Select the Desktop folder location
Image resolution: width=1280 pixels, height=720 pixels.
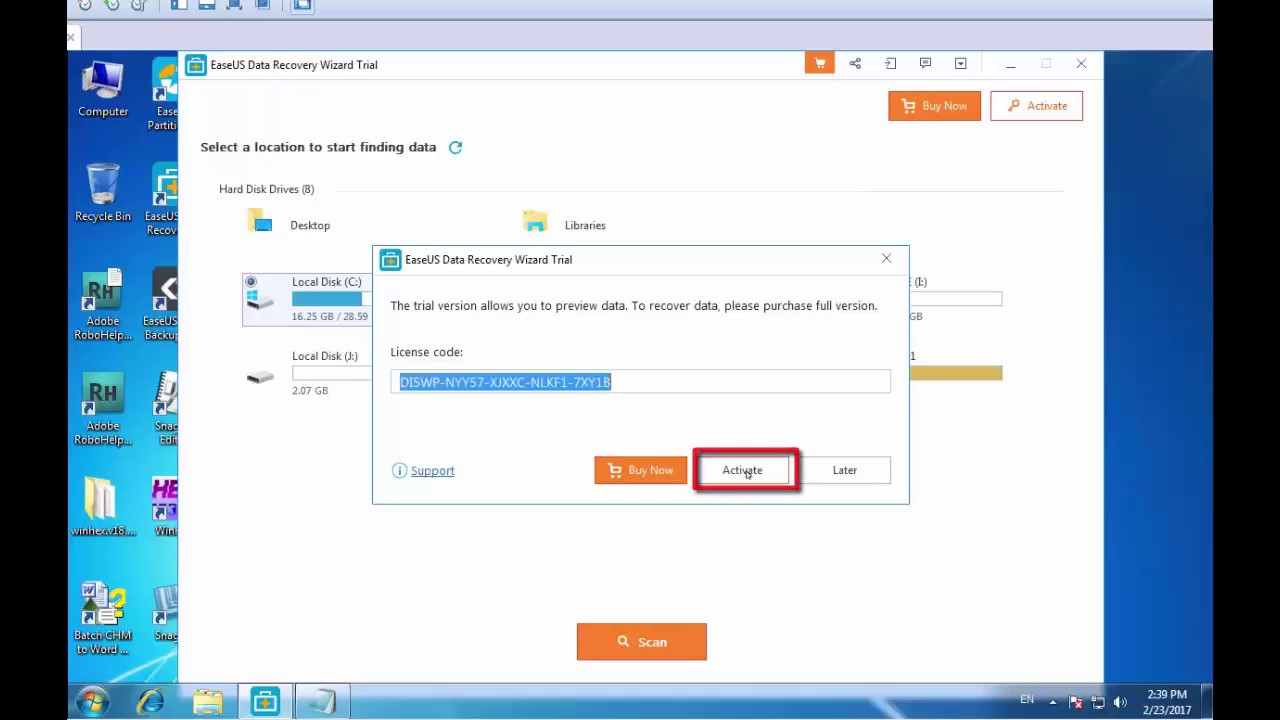[289, 222]
